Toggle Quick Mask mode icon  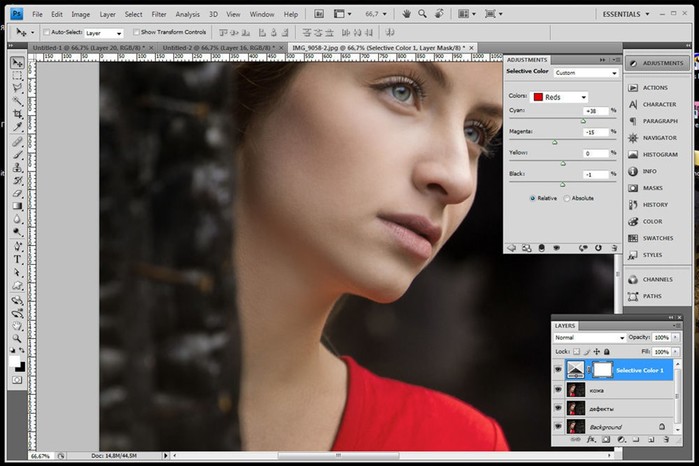click(x=17, y=380)
